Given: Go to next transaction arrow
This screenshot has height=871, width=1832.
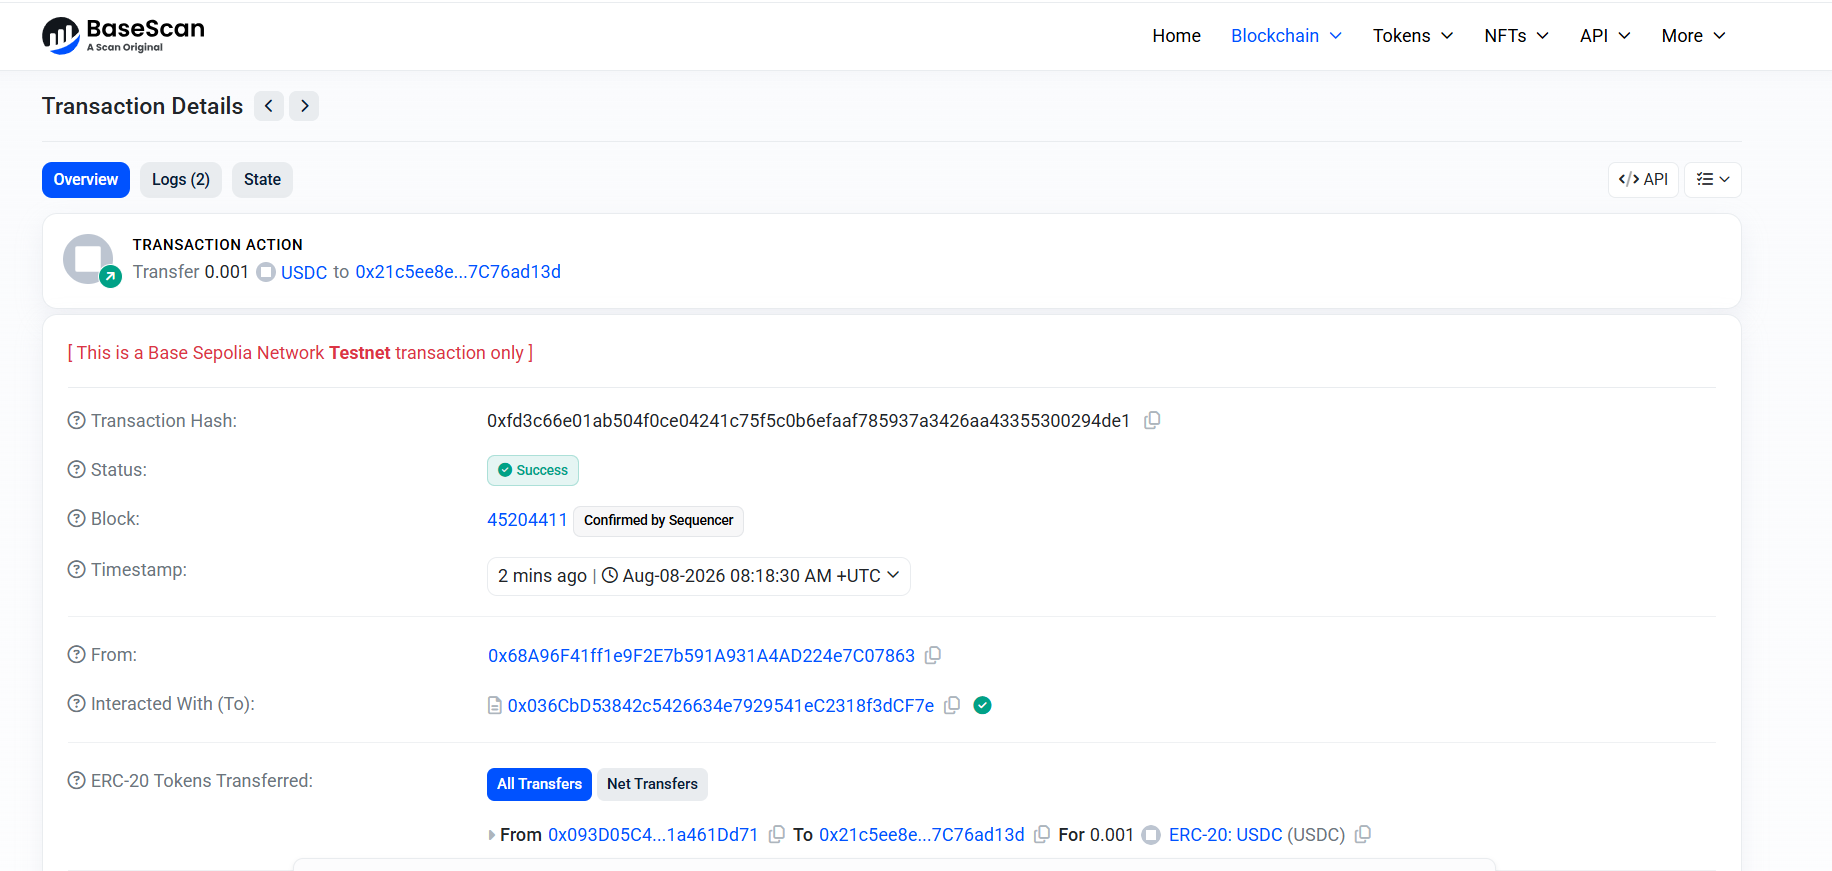Looking at the screenshot, I should [304, 106].
